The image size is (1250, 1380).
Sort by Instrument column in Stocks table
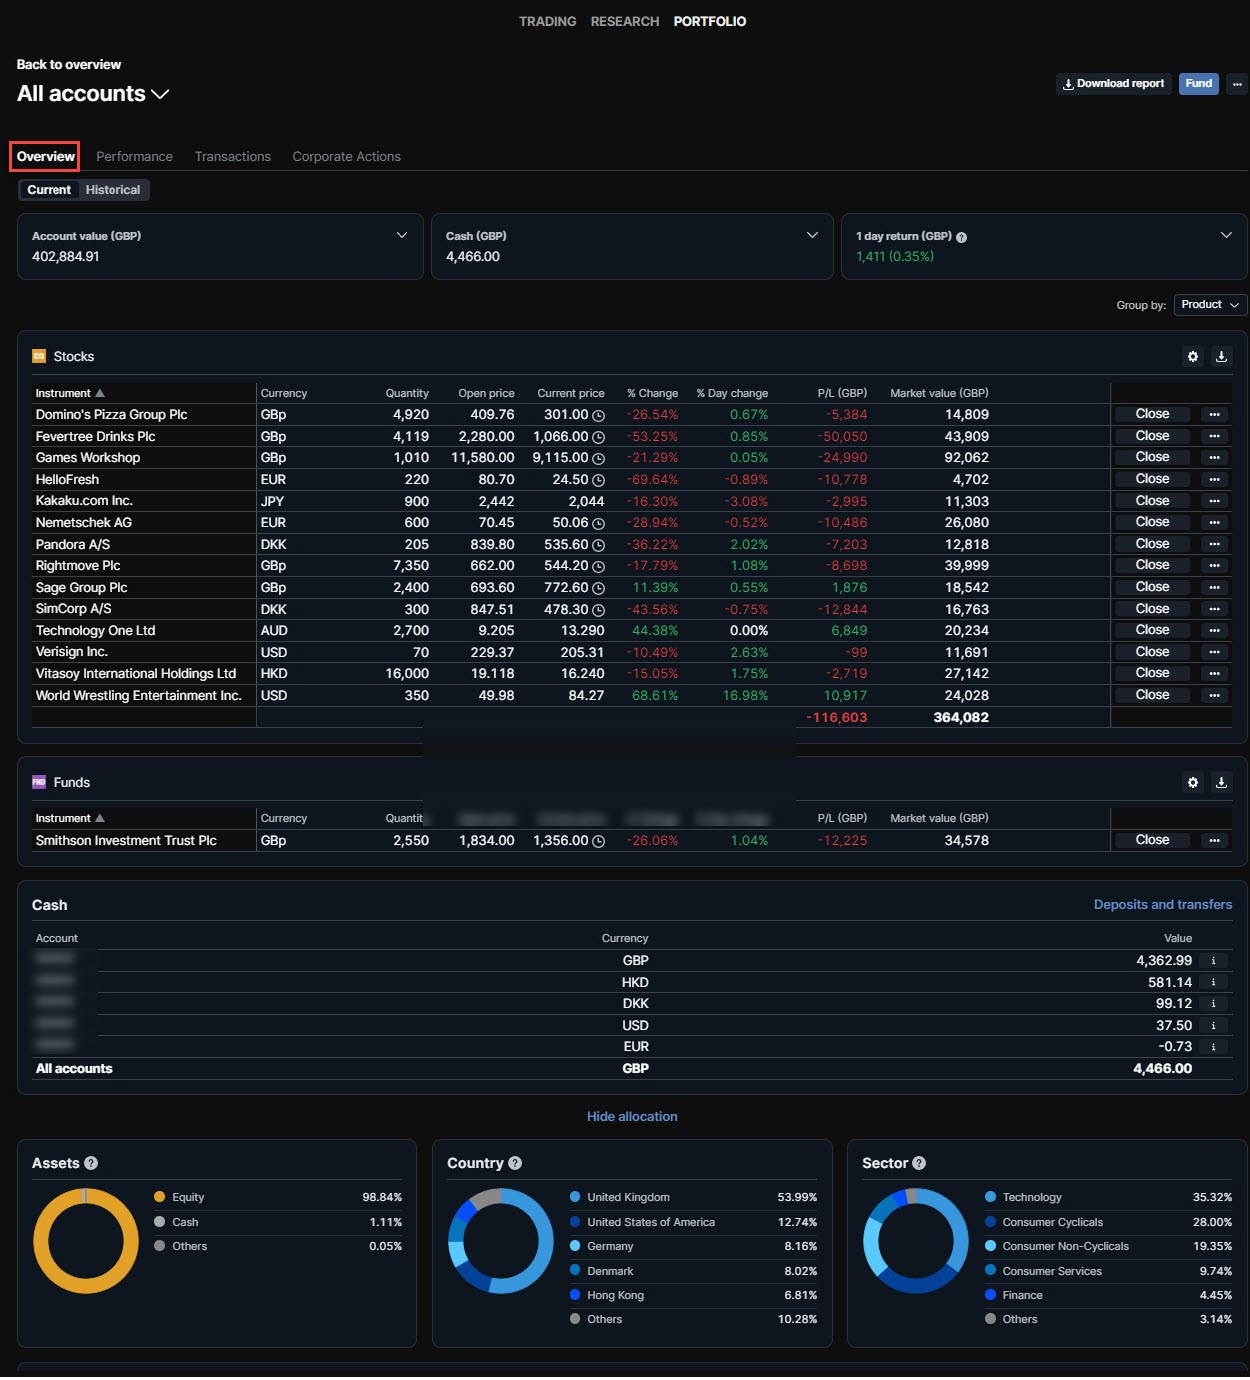tap(69, 394)
